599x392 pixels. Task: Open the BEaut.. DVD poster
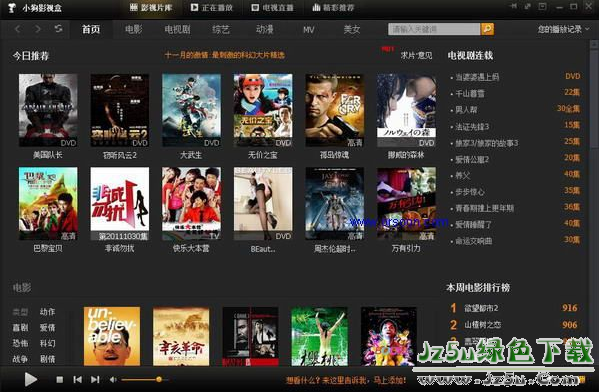[x=263, y=203]
